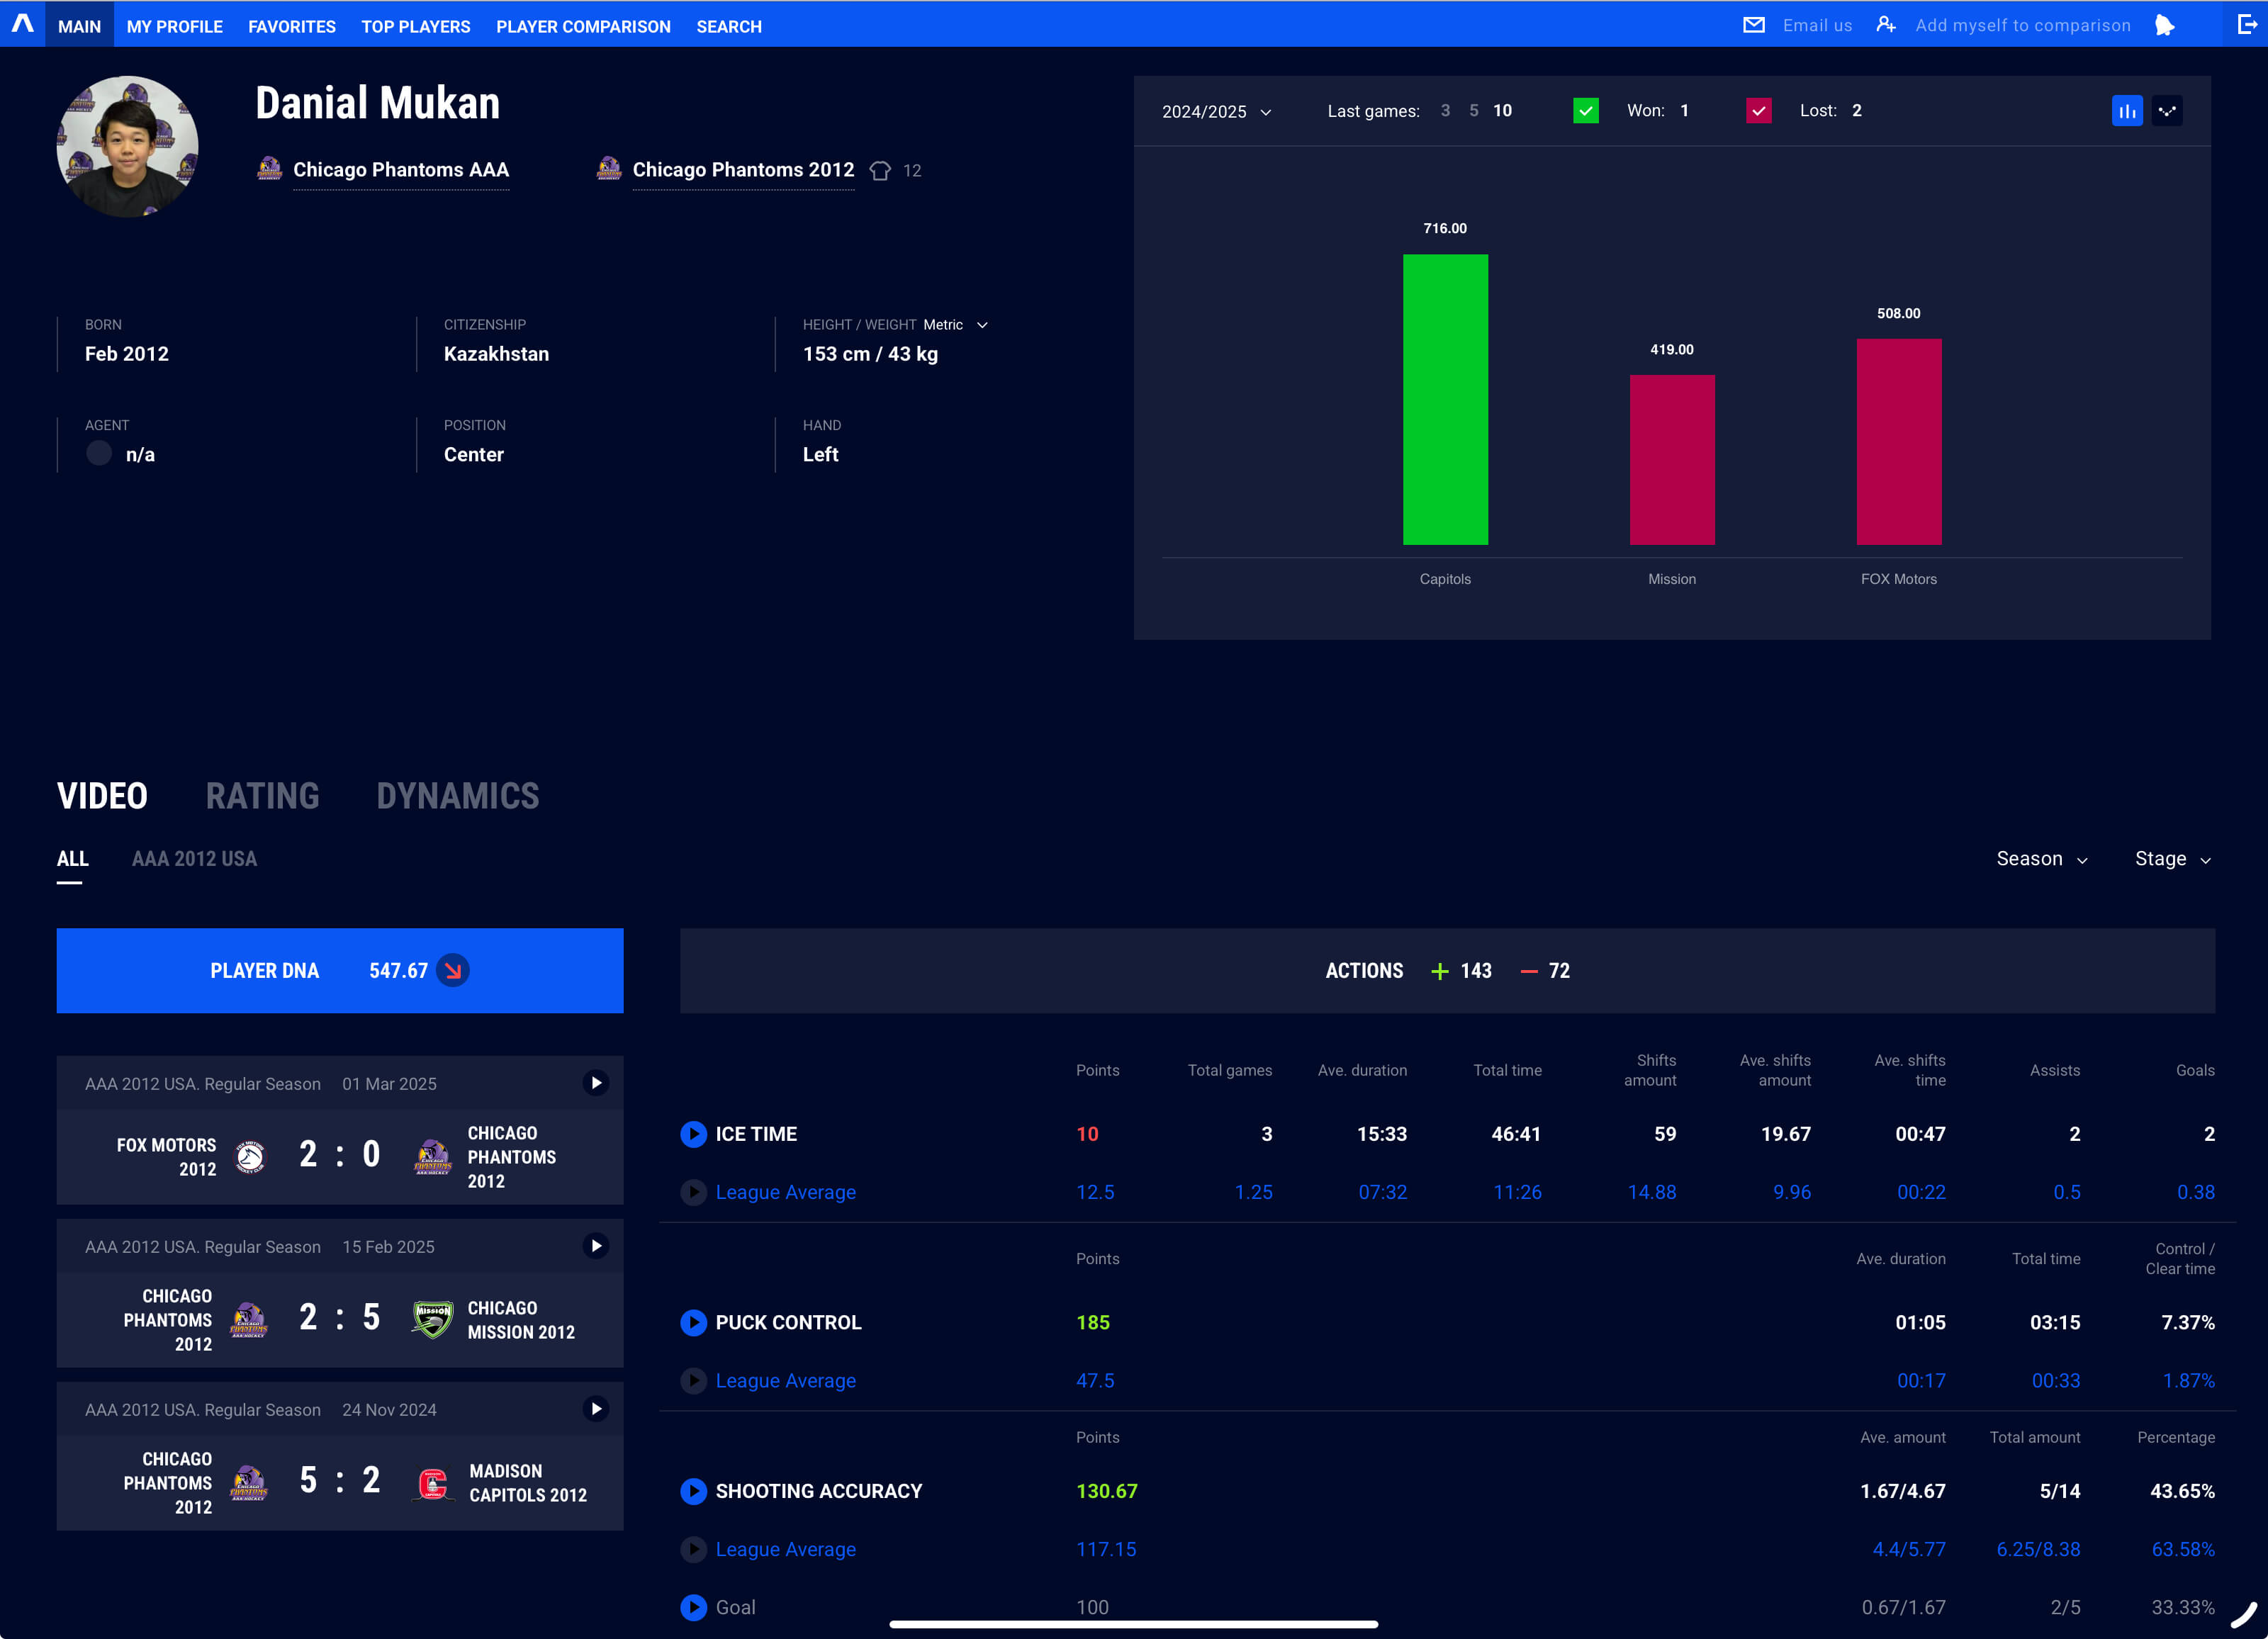Play PUCK CONTROL video clips
The image size is (2268, 1639).
(x=693, y=1322)
